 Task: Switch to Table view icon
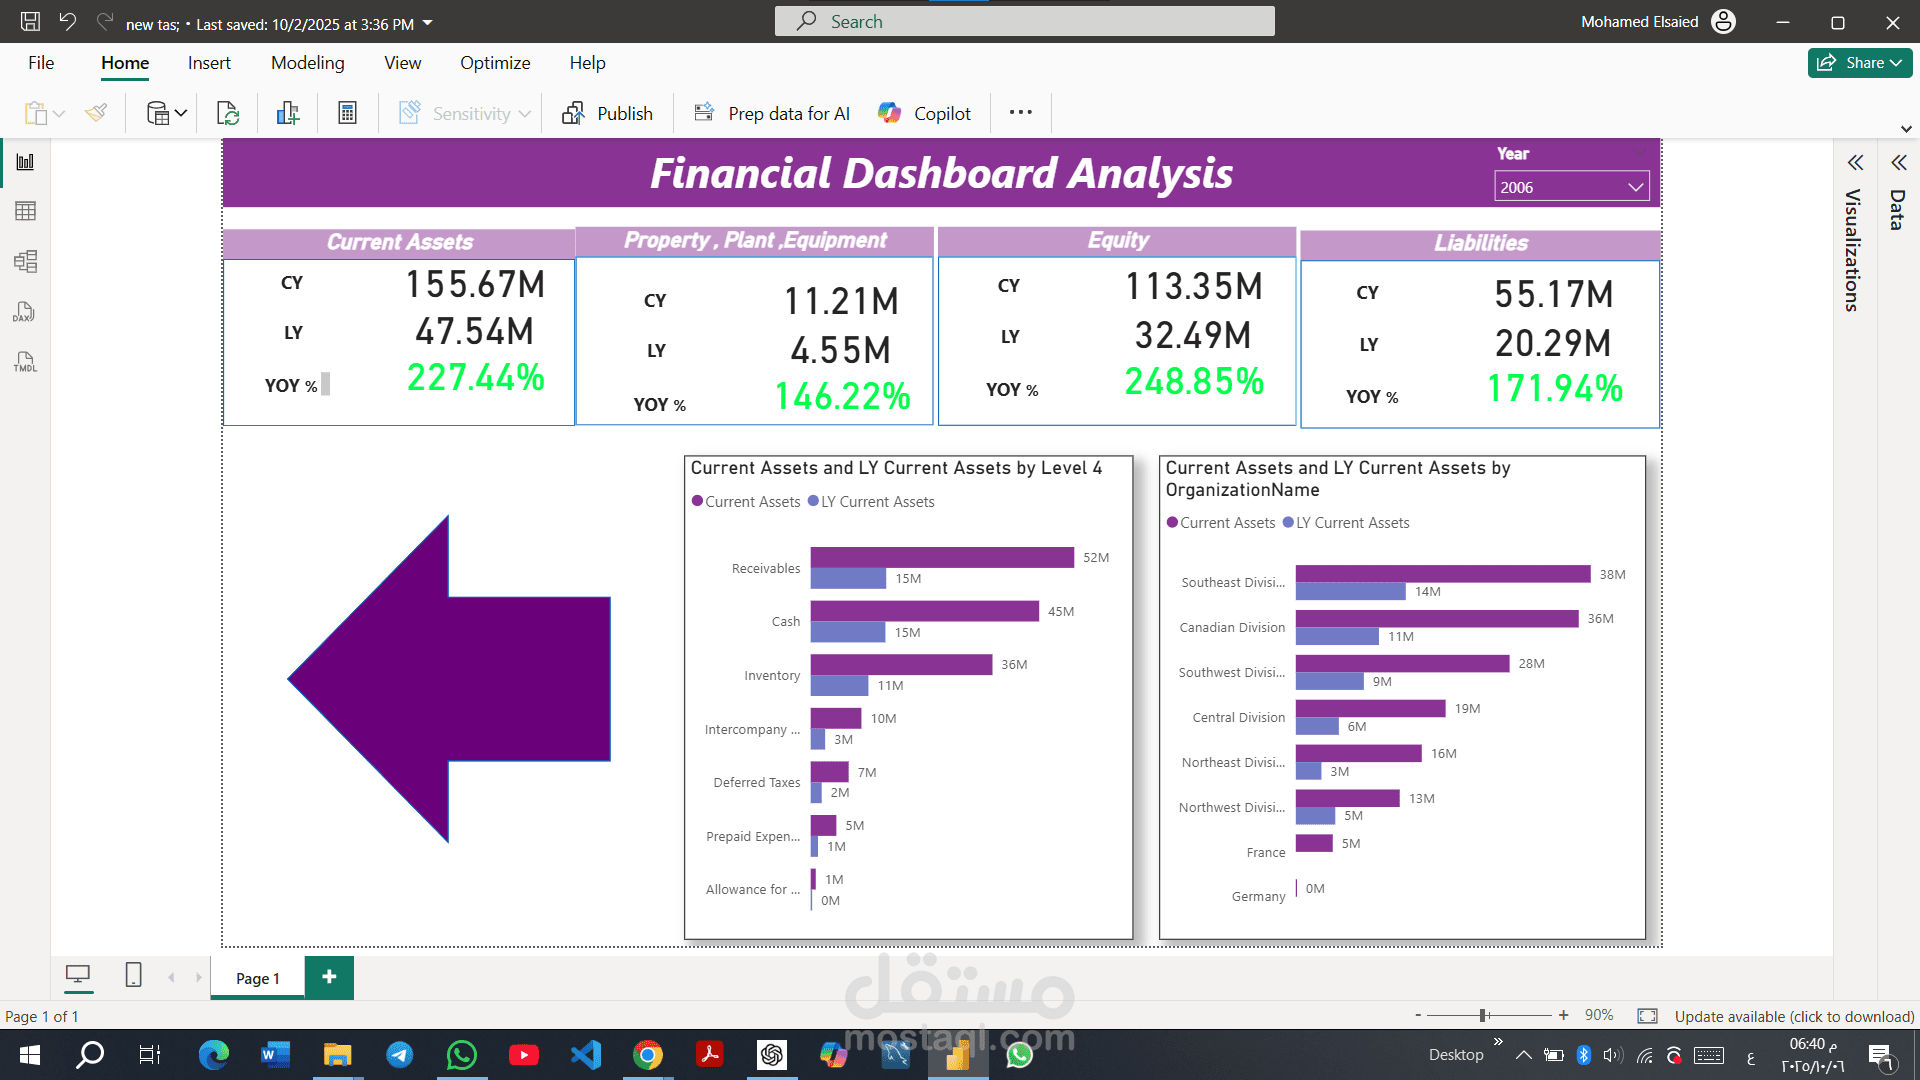pos(25,211)
